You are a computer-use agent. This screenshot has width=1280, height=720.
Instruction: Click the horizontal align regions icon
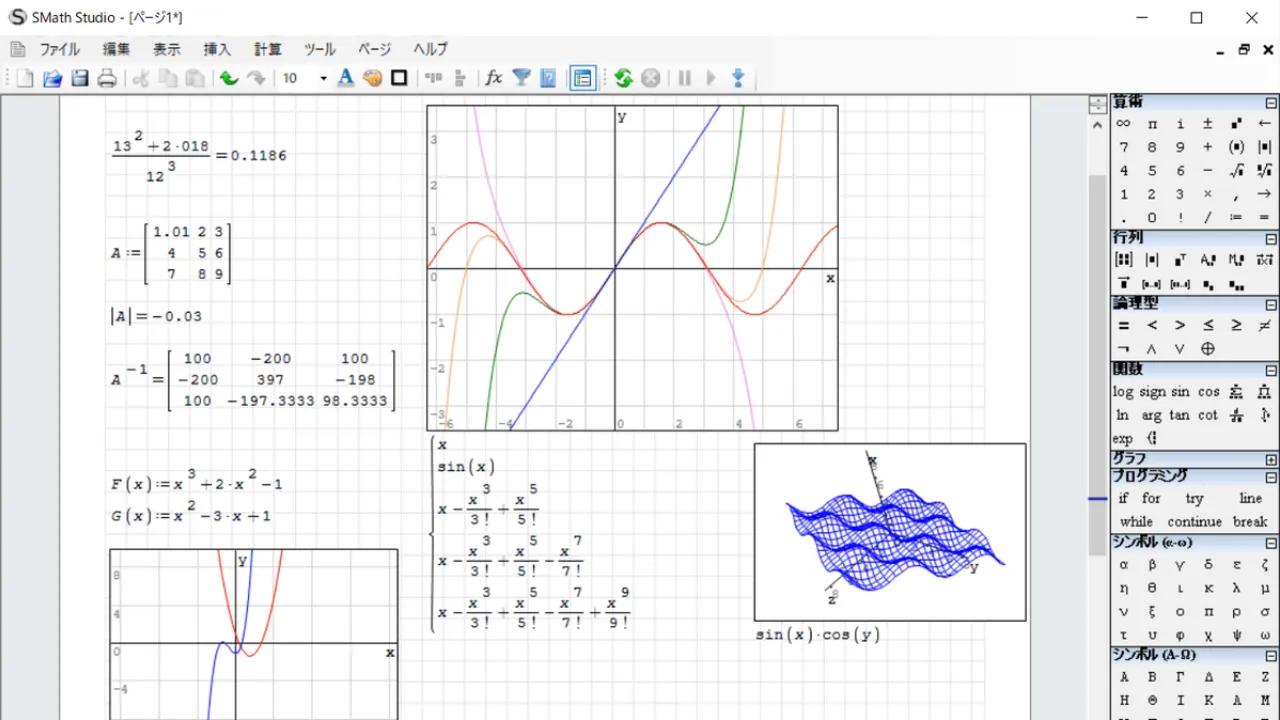click(433, 78)
